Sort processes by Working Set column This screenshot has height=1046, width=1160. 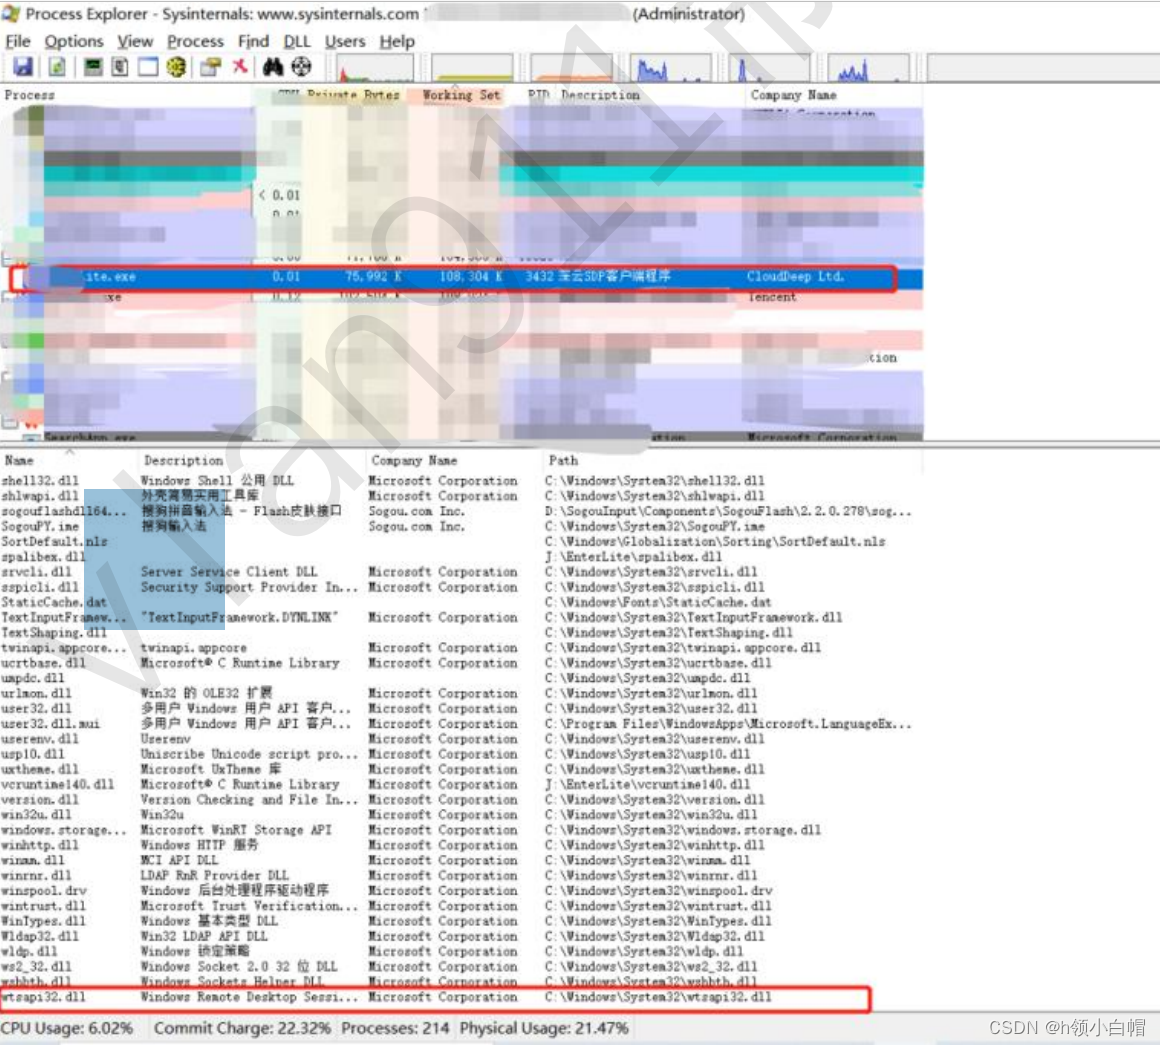click(461, 95)
